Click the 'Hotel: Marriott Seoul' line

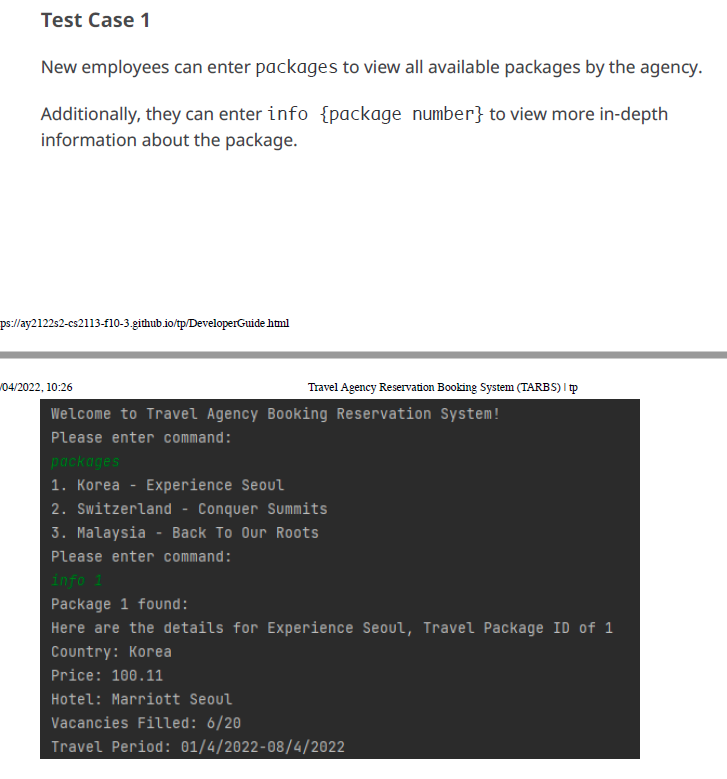coord(141,700)
